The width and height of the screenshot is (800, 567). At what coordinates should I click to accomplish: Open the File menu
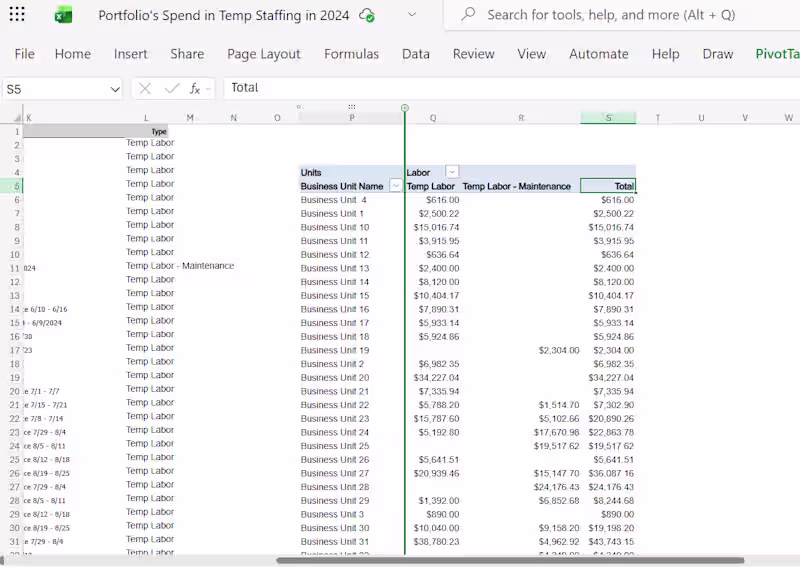pos(24,54)
